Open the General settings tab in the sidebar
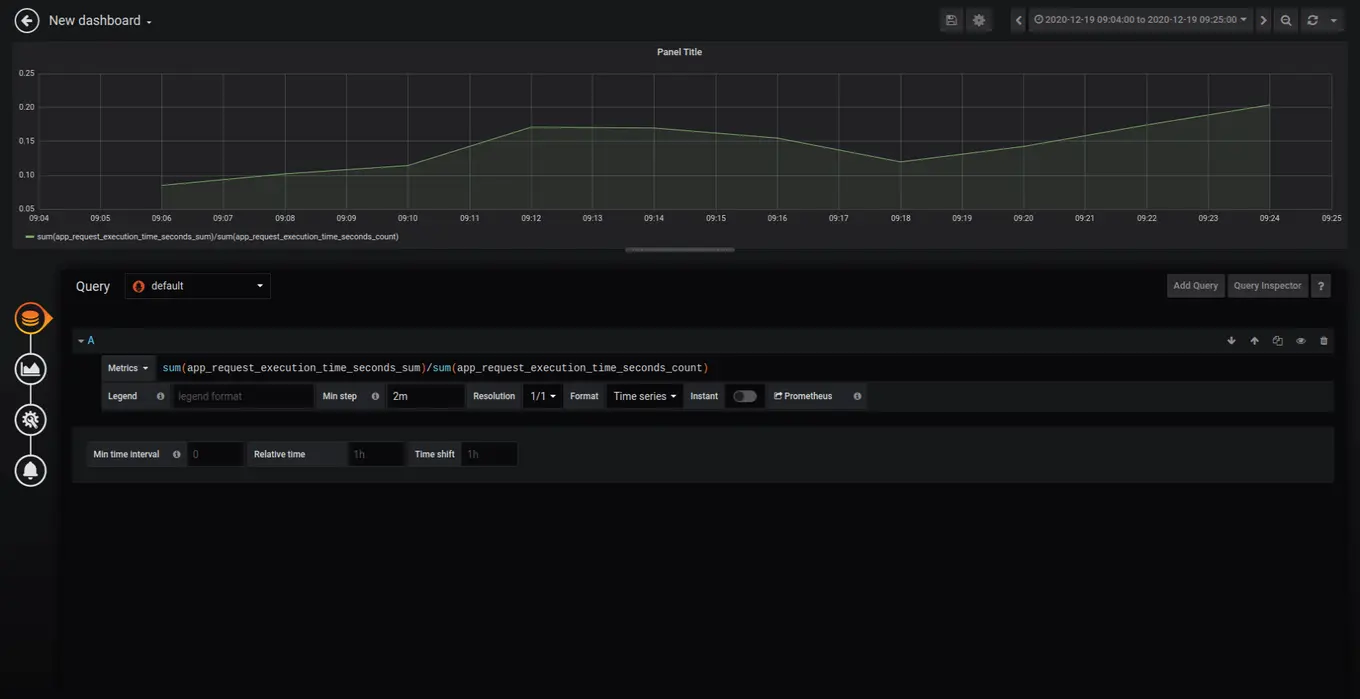This screenshot has width=1360, height=699. [x=31, y=420]
